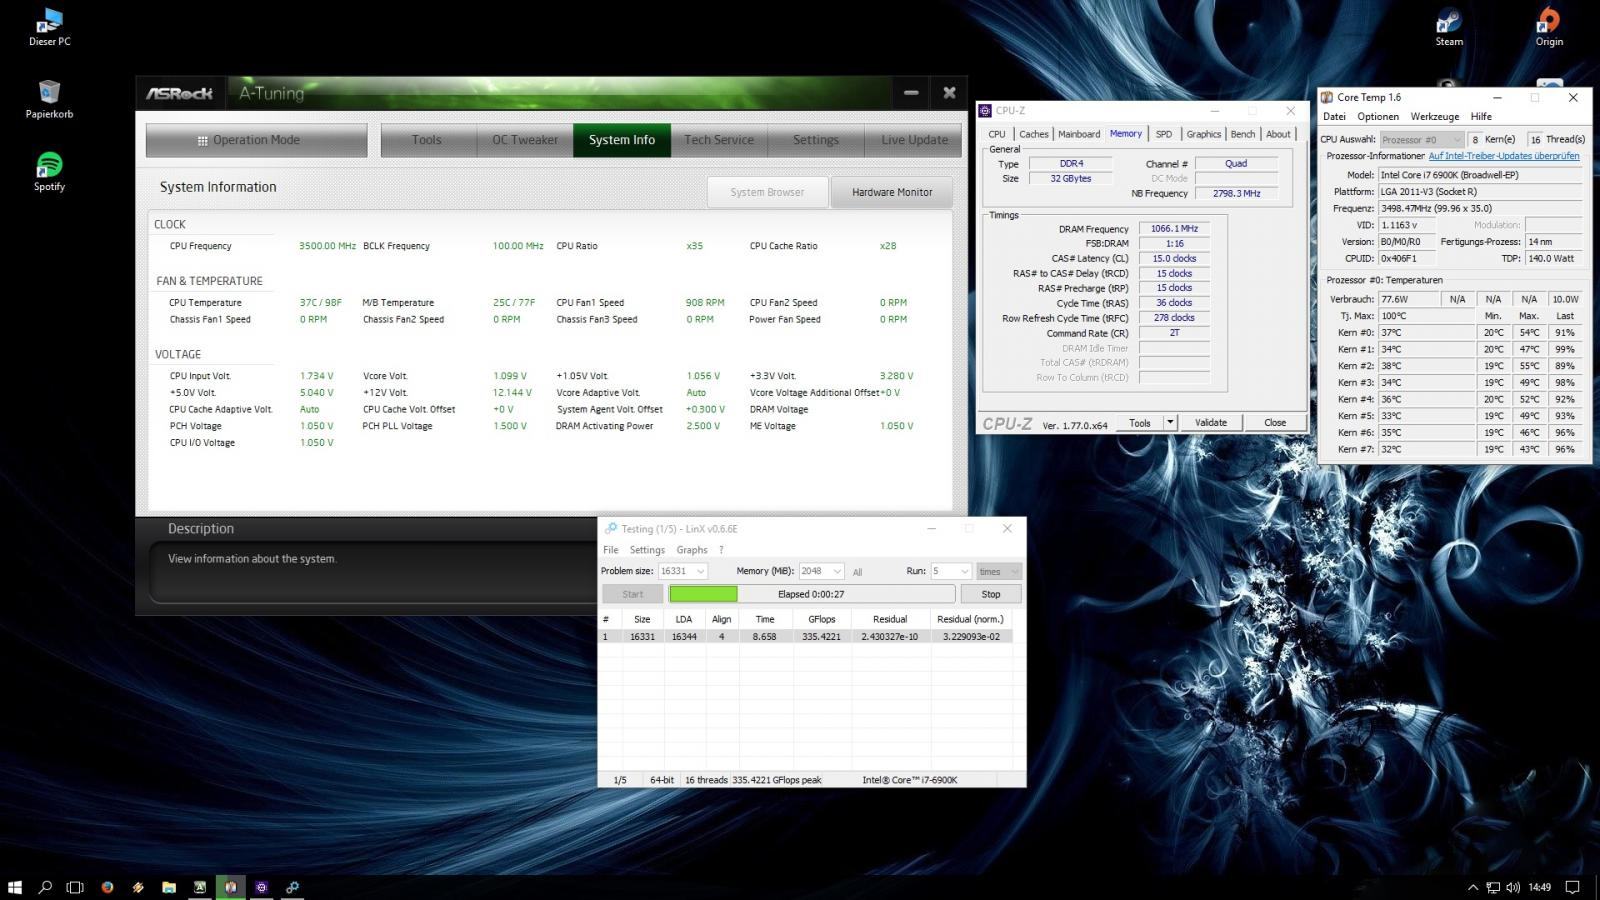Open the Optionen menu in Core Temp
The height and width of the screenshot is (900, 1600).
click(1378, 116)
